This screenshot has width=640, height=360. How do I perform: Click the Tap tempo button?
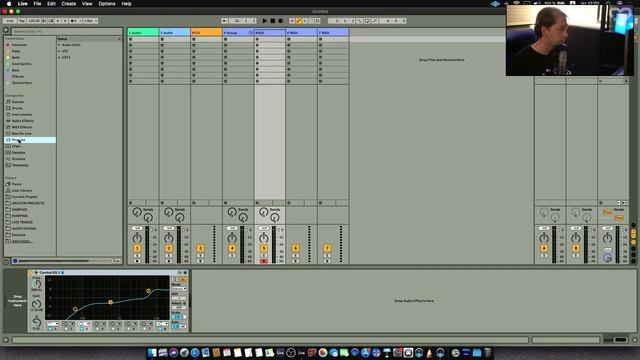[x=22, y=21]
